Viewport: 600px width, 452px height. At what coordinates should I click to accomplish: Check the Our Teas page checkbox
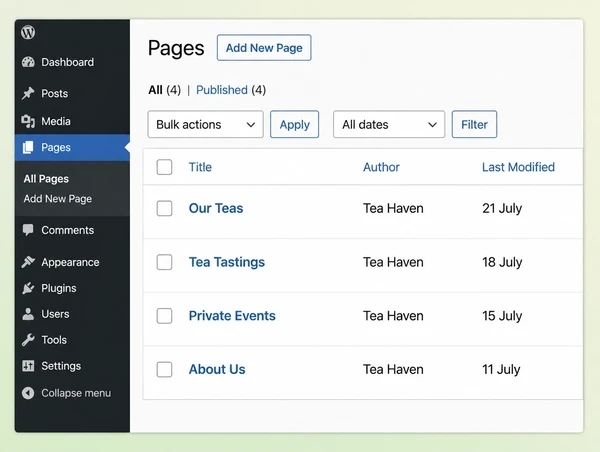click(164, 208)
